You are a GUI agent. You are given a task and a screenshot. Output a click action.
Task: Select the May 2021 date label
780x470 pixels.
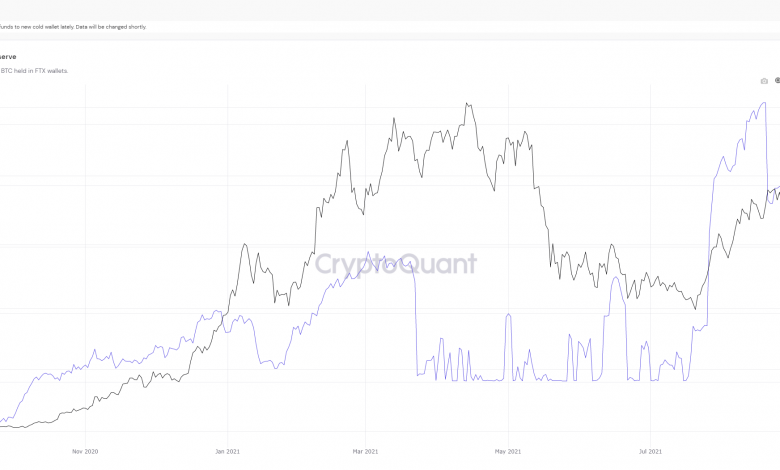pyautogui.click(x=508, y=451)
